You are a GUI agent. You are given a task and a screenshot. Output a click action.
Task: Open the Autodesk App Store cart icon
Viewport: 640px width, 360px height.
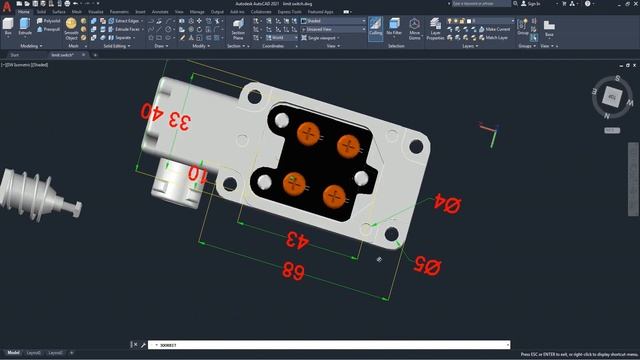[x=564, y=4]
